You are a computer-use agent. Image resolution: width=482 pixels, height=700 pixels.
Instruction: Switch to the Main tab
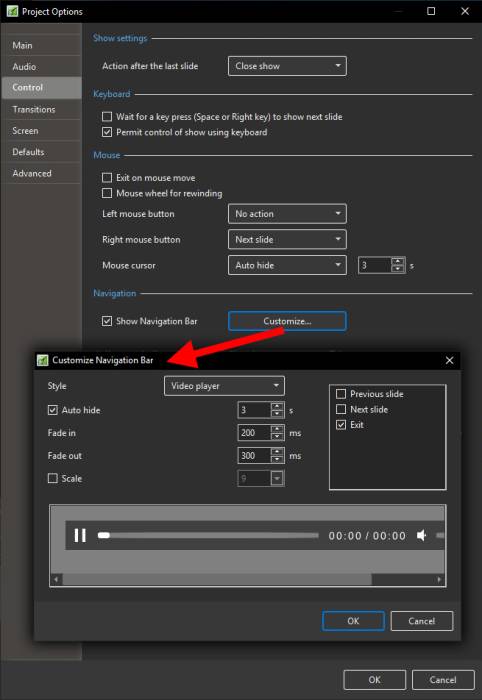point(41,45)
